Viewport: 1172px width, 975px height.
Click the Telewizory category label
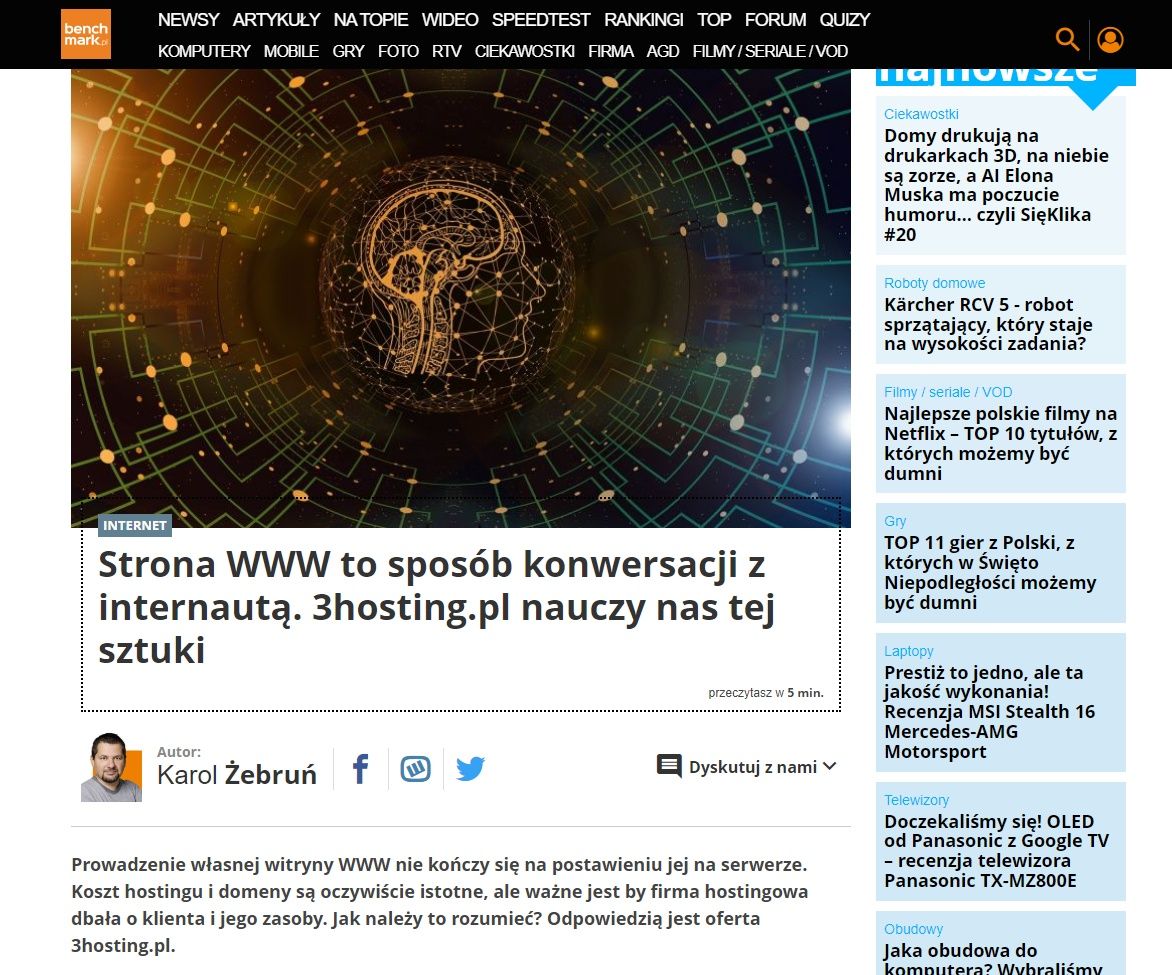[916, 800]
